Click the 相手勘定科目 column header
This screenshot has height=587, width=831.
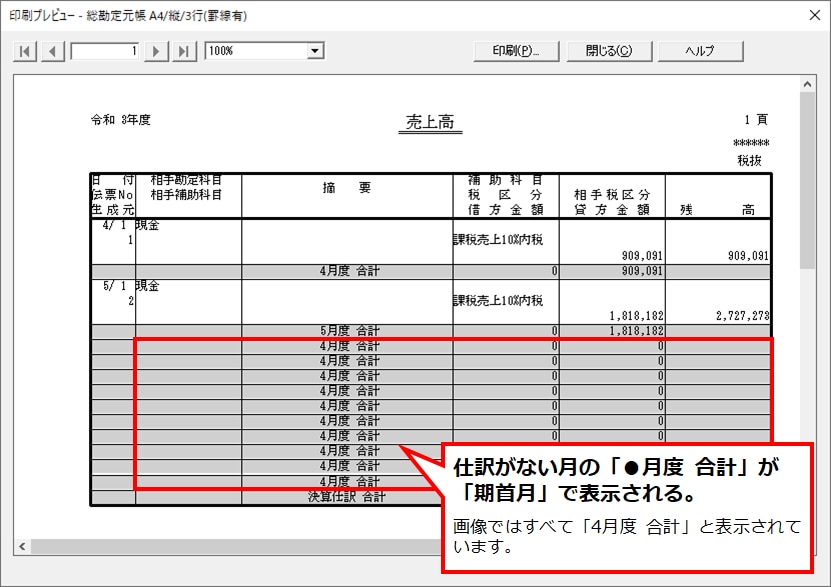pos(186,180)
